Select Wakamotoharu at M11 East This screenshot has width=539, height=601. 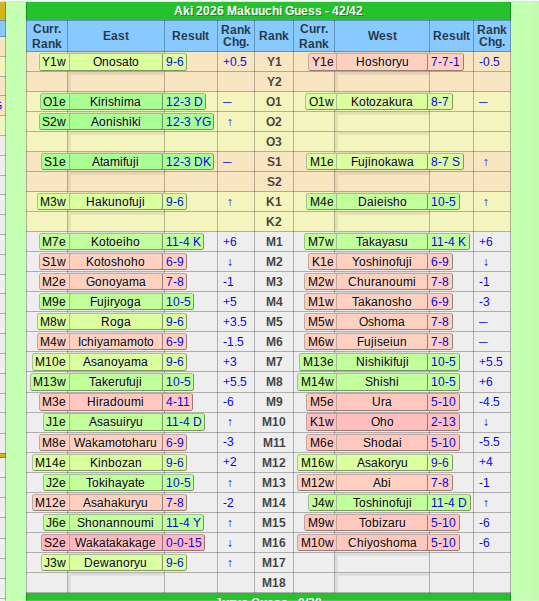pos(116,442)
